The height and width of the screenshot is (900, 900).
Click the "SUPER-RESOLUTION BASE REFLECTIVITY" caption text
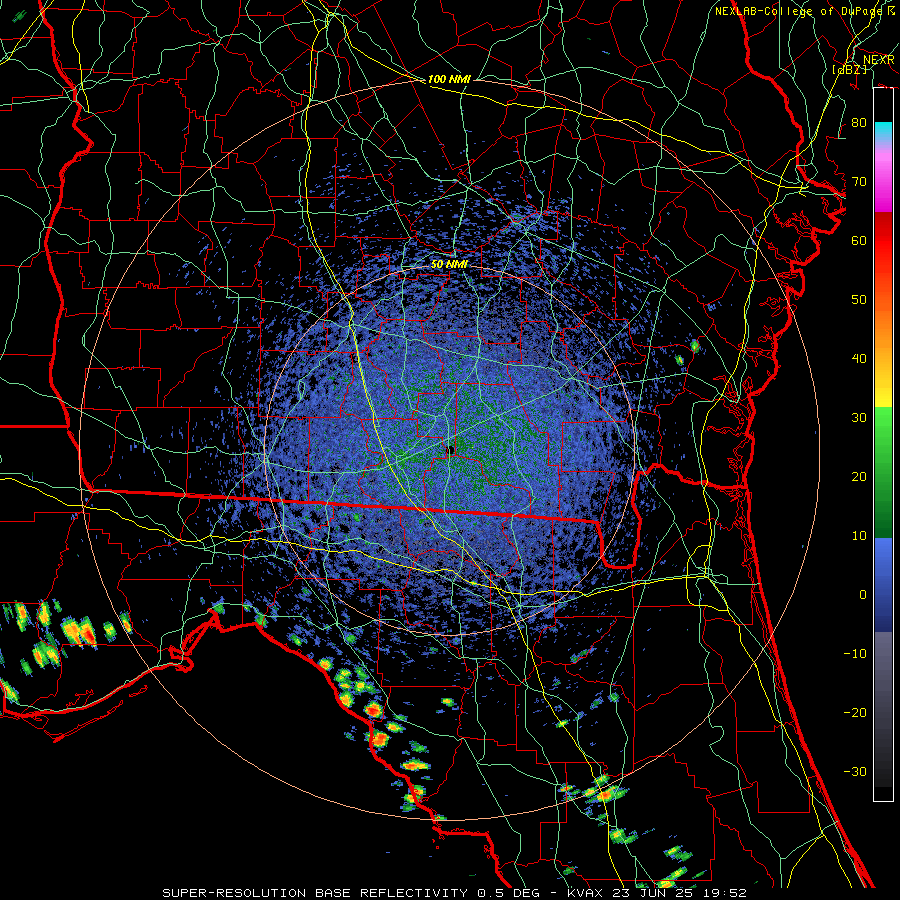click(315, 893)
